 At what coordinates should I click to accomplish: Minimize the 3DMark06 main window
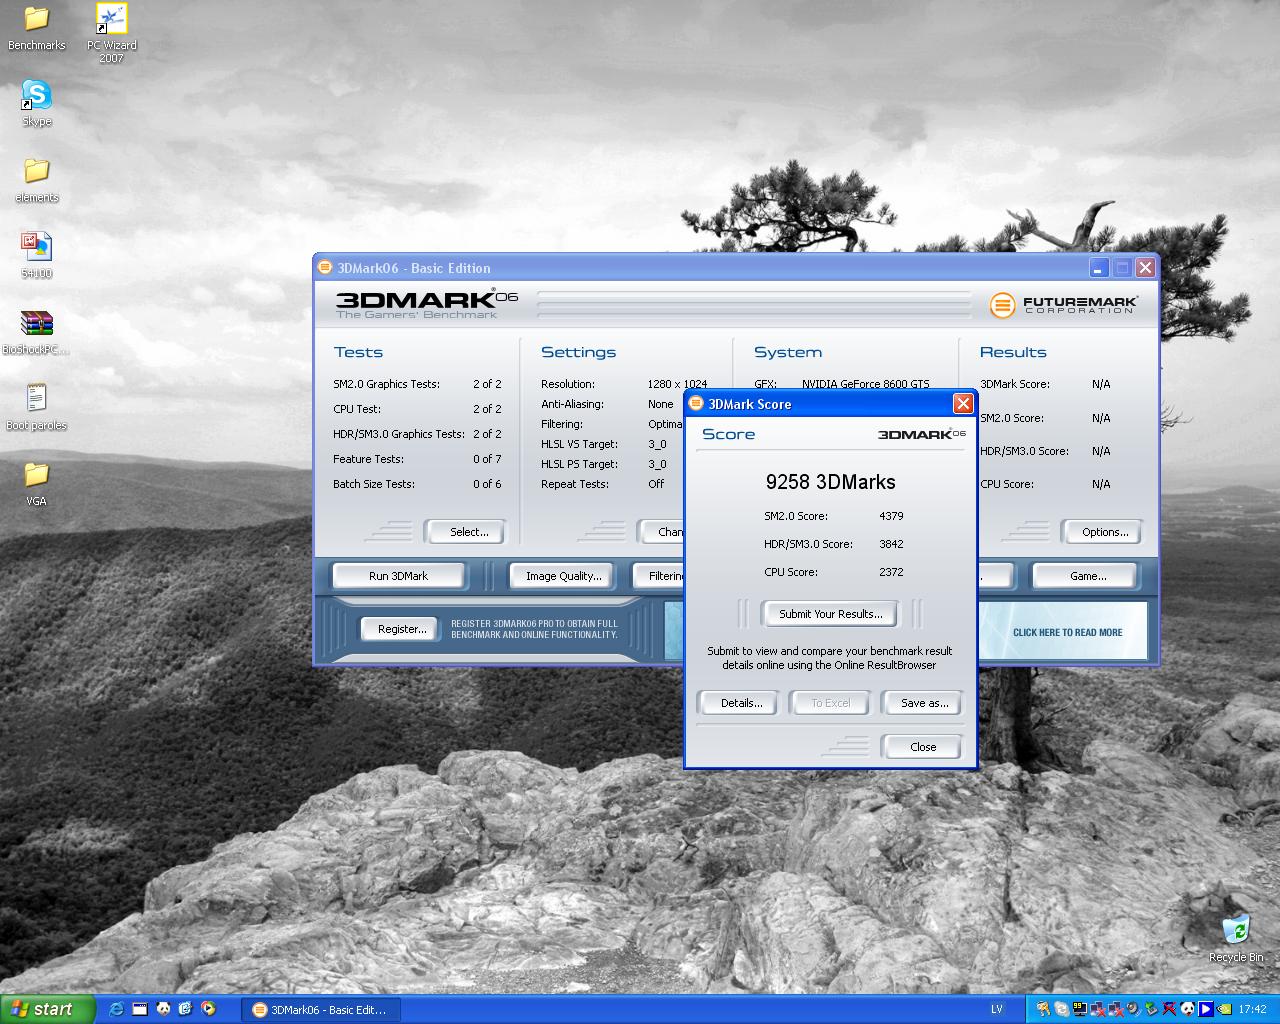click(1099, 267)
